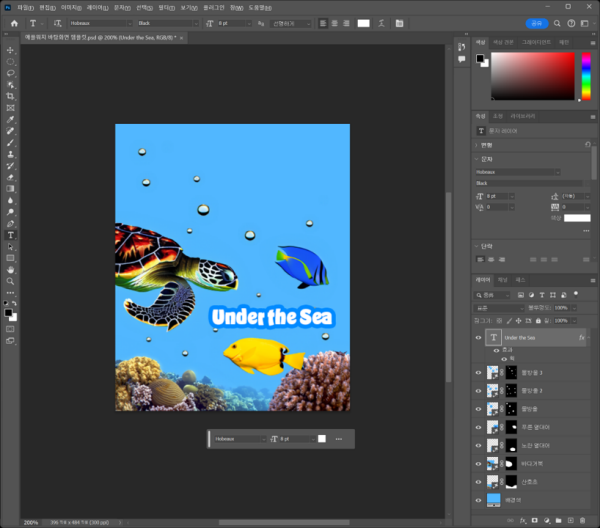This screenshot has height=528, width=600.
Task: Click the blue 공유 share button
Action: (x=536, y=23)
